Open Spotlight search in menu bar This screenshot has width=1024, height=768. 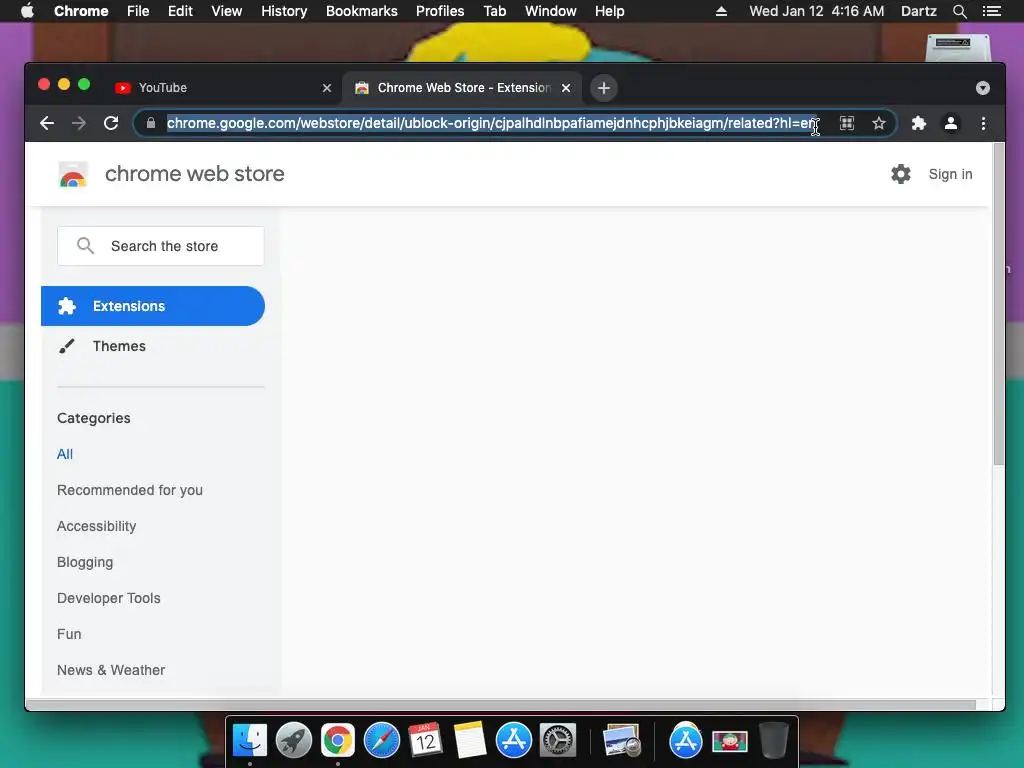pyautogui.click(x=959, y=11)
